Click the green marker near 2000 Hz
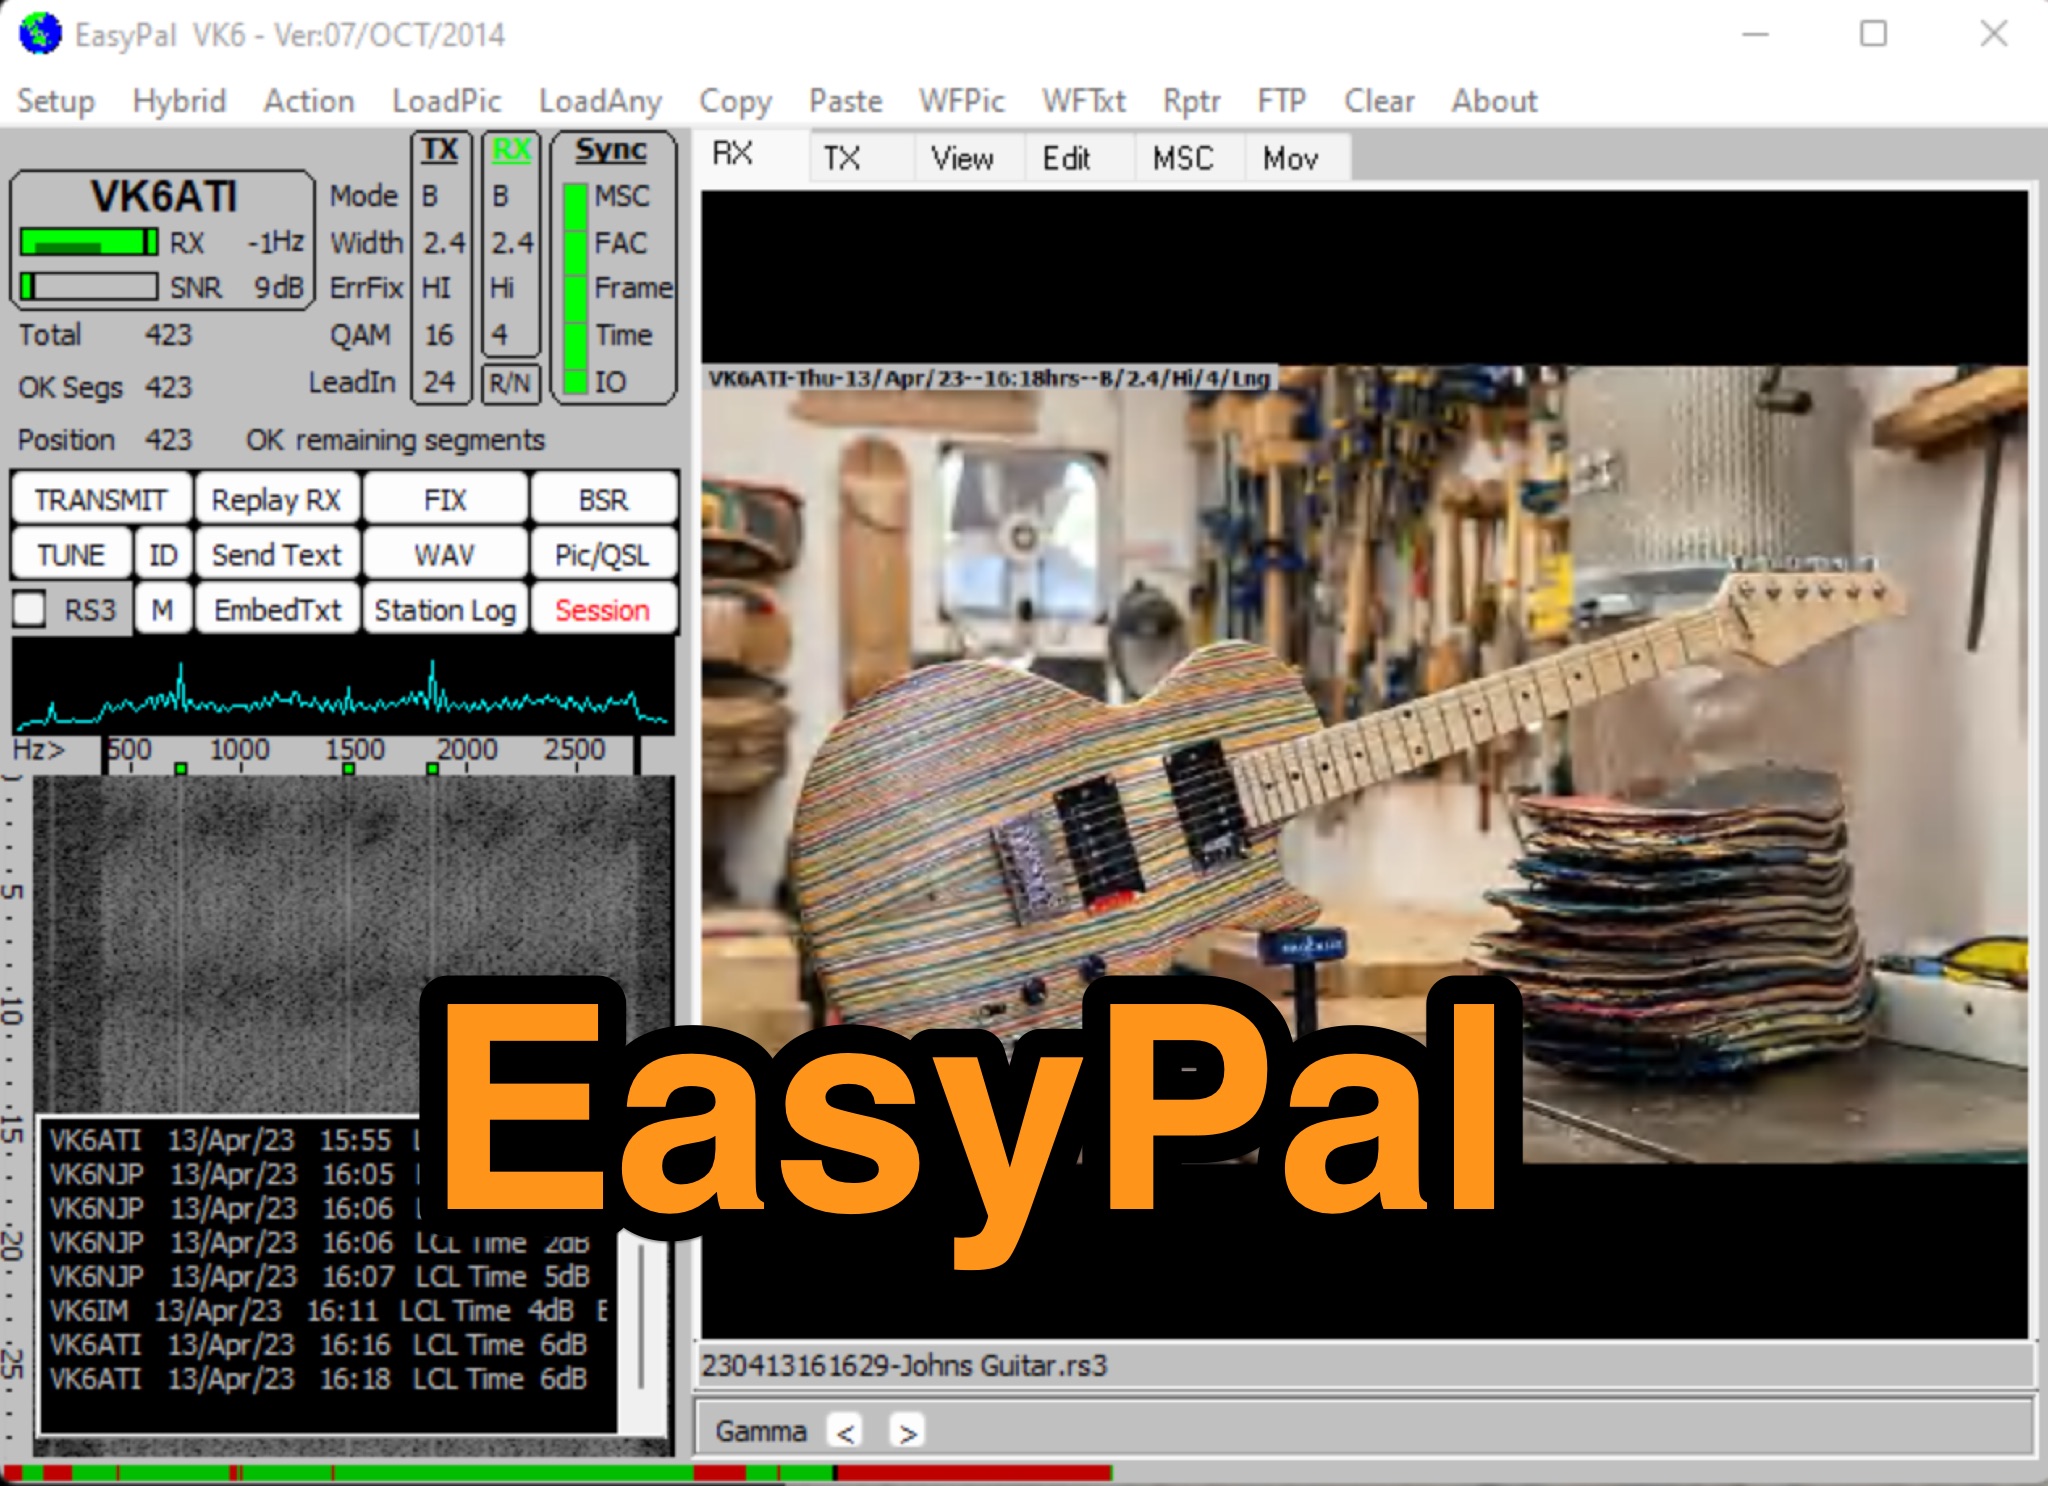The height and width of the screenshot is (1486, 2048). pos(432,769)
